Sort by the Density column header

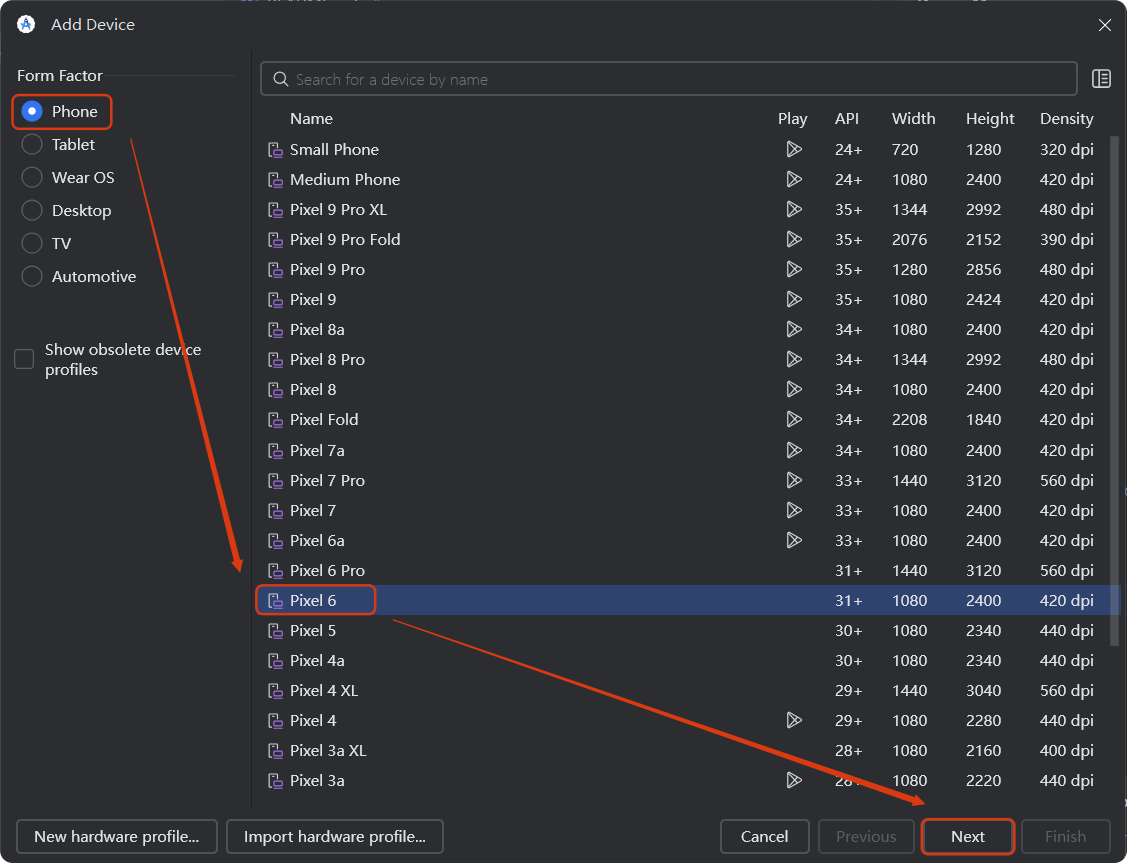pos(1067,119)
